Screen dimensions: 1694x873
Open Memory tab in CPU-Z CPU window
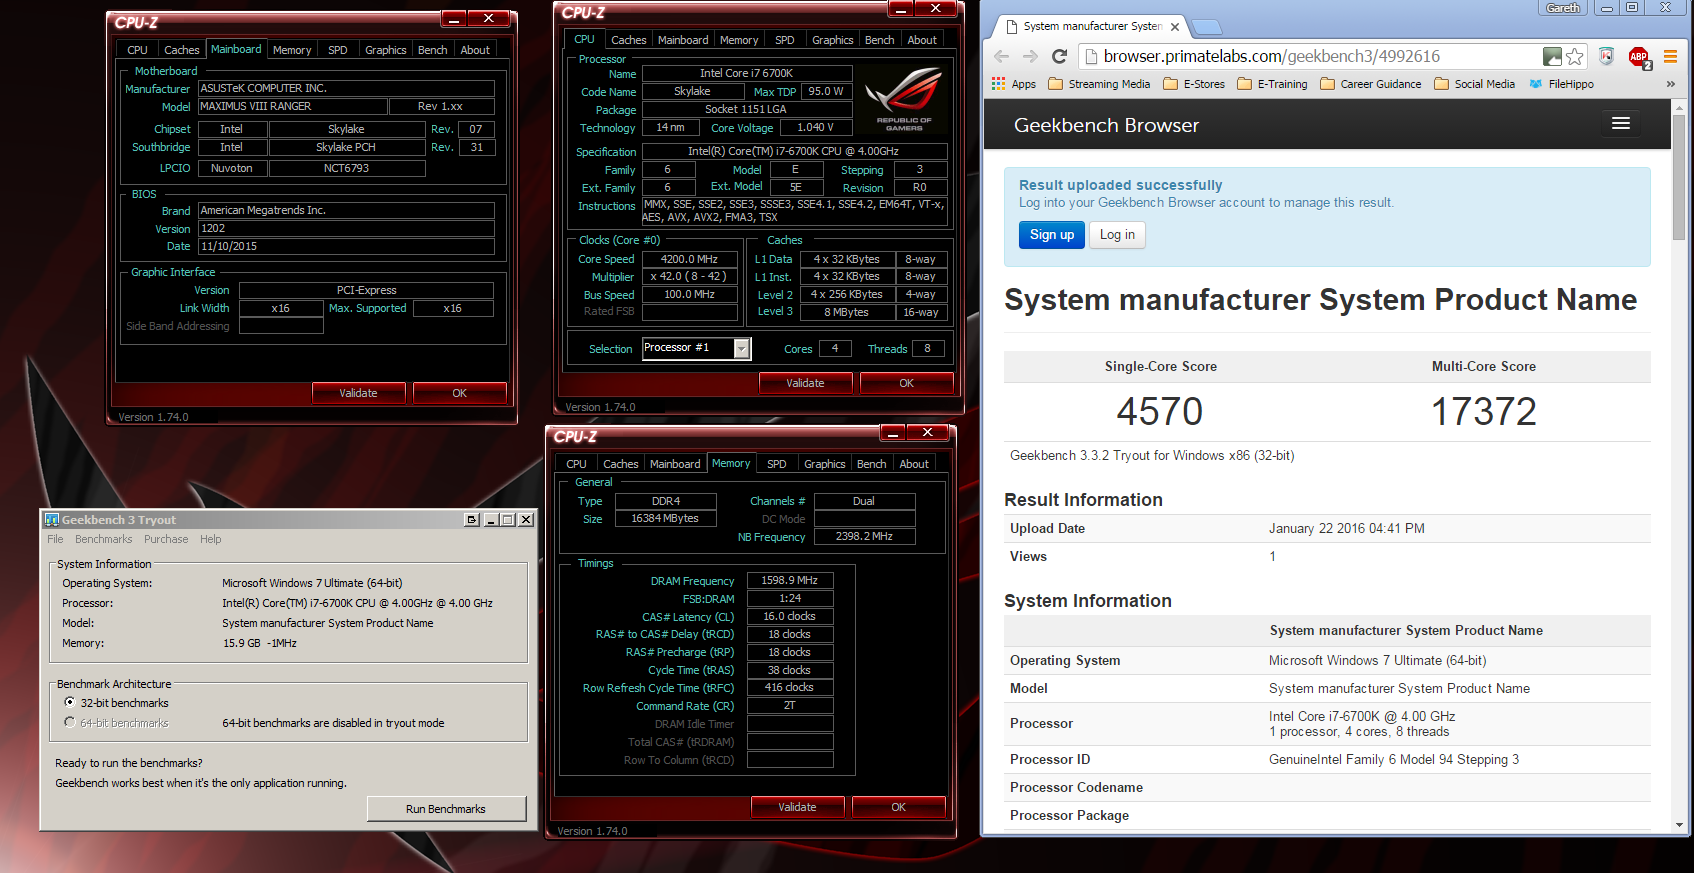pos(739,40)
